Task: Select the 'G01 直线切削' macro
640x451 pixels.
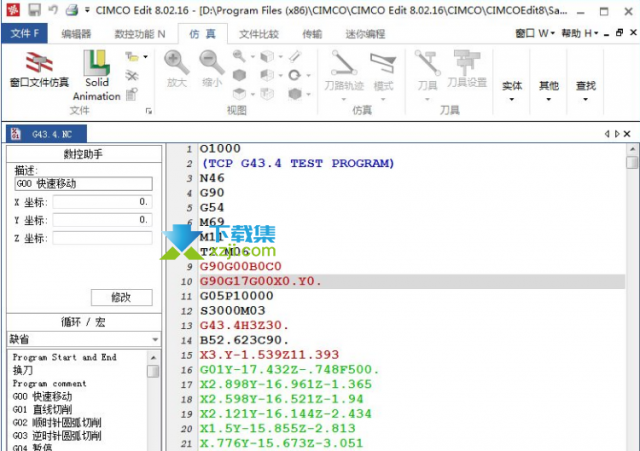Action: click(x=42, y=409)
